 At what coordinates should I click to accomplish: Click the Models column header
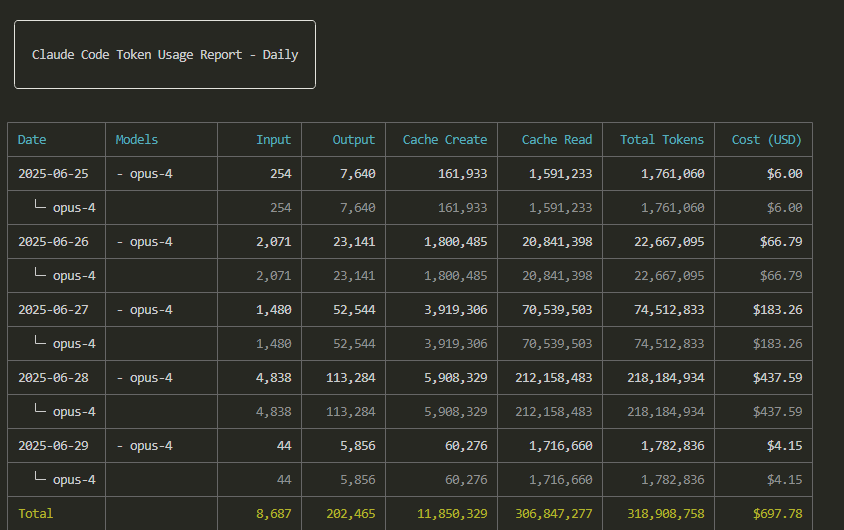(137, 140)
